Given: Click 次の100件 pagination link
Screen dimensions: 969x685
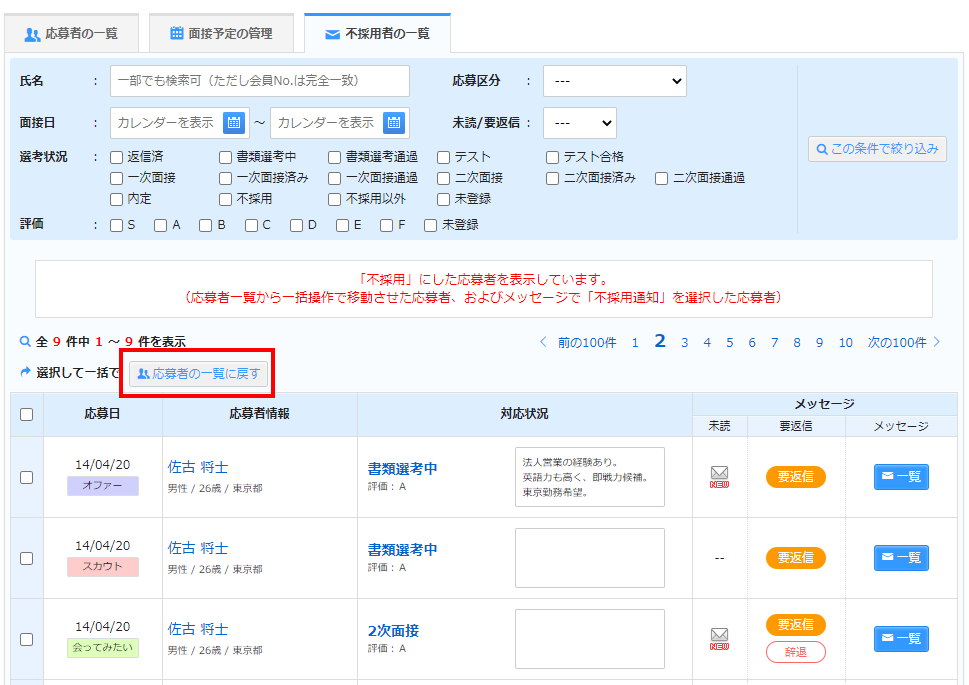Looking at the screenshot, I should (x=897, y=342).
